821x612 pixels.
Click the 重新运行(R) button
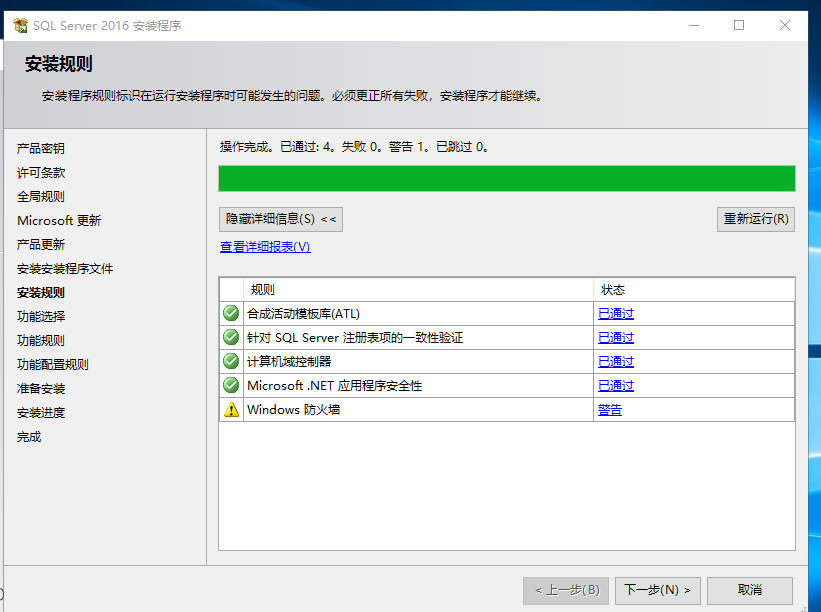click(x=756, y=219)
